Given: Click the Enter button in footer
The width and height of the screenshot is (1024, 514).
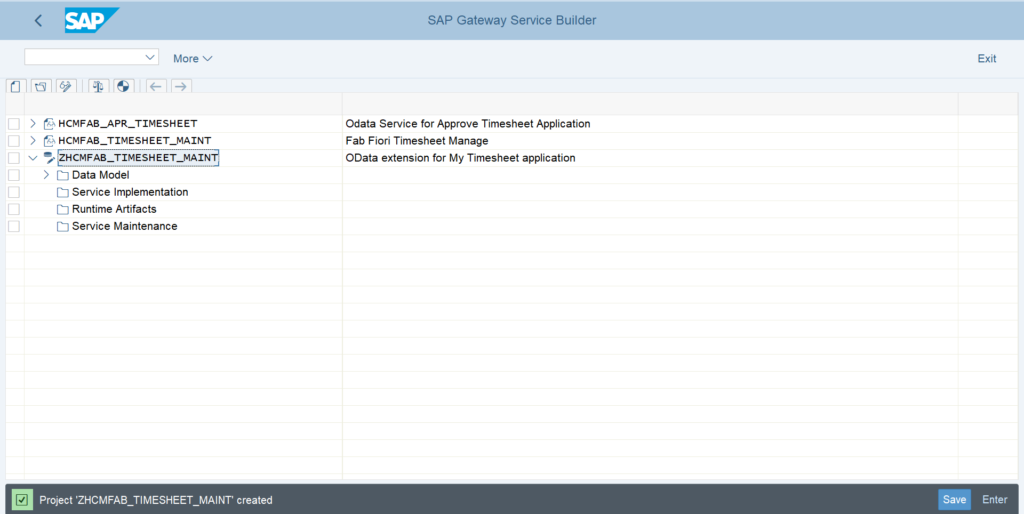Looking at the screenshot, I should [x=995, y=500].
